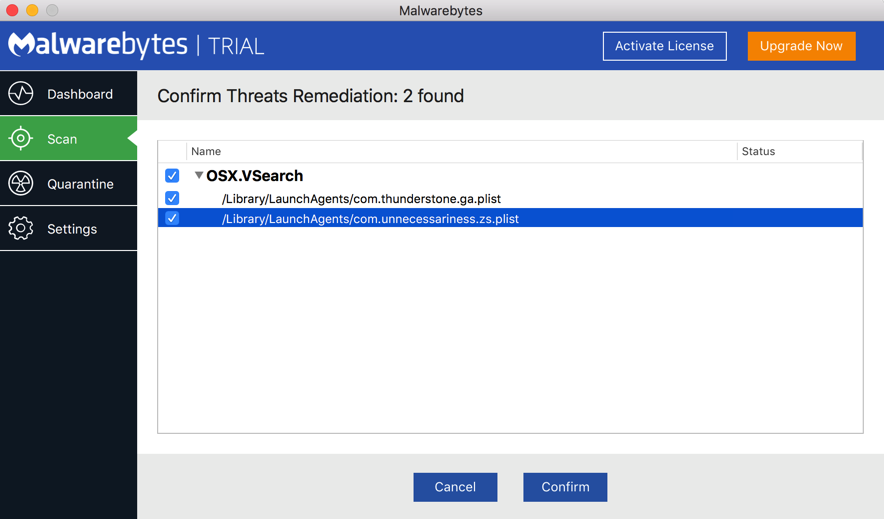Click the orange Upgrade Now button
884x519 pixels.
[x=801, y=46]
